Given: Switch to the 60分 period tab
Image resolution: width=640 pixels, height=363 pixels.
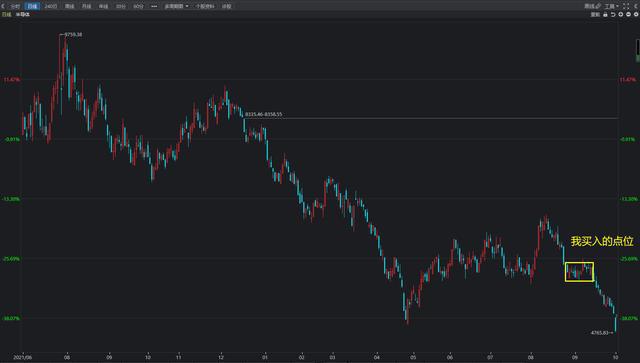Looking at the screenshot, I should (x=138, y=6).
